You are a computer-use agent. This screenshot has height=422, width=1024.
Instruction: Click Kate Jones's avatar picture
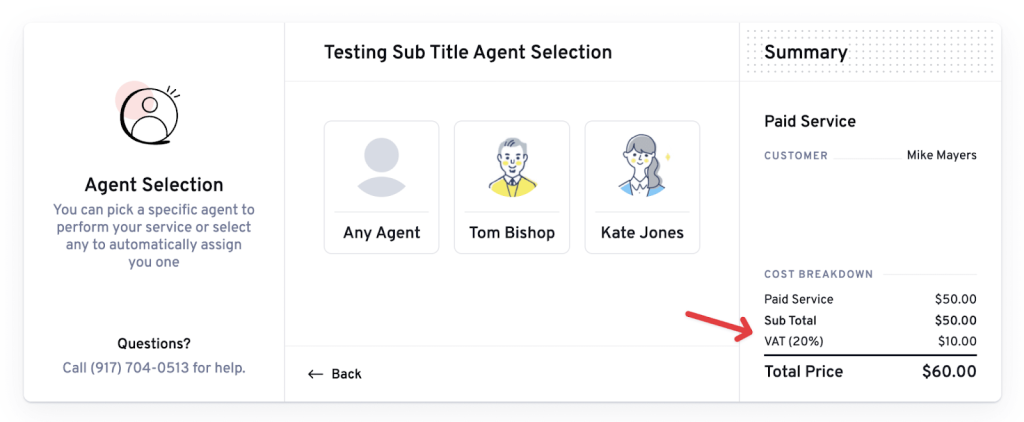642,167
